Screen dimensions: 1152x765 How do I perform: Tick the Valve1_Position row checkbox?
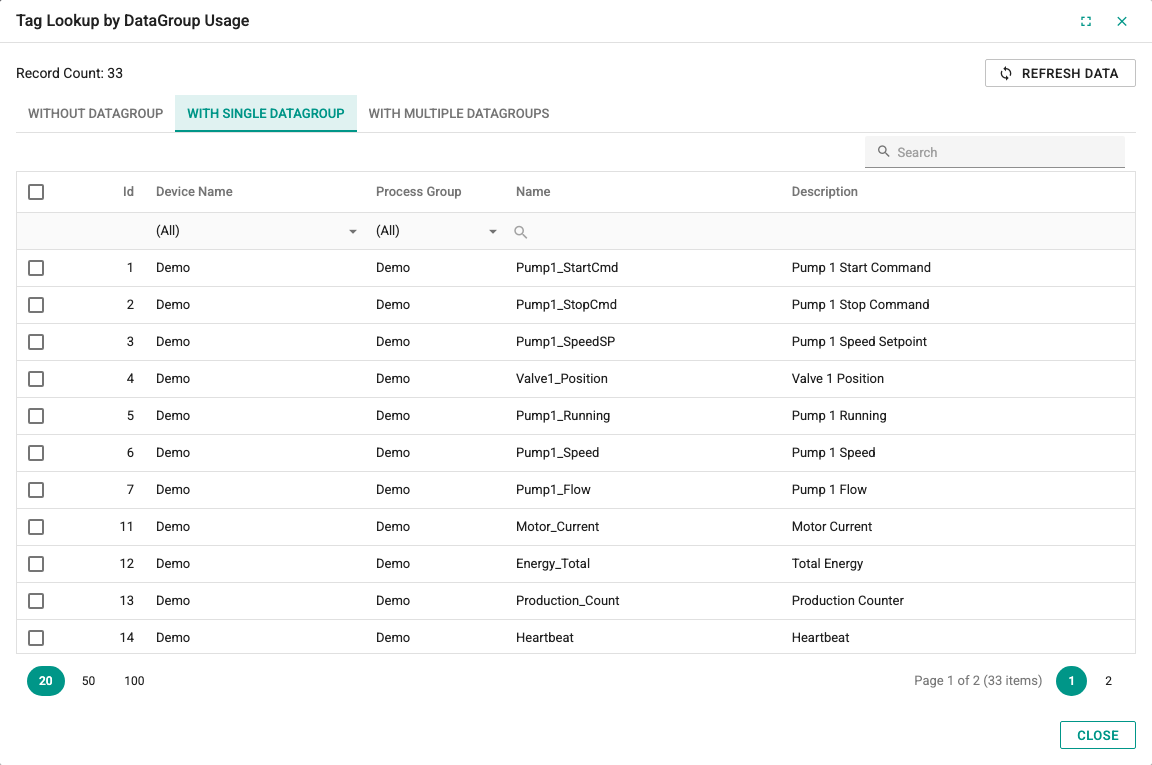(x=36, y=379)
